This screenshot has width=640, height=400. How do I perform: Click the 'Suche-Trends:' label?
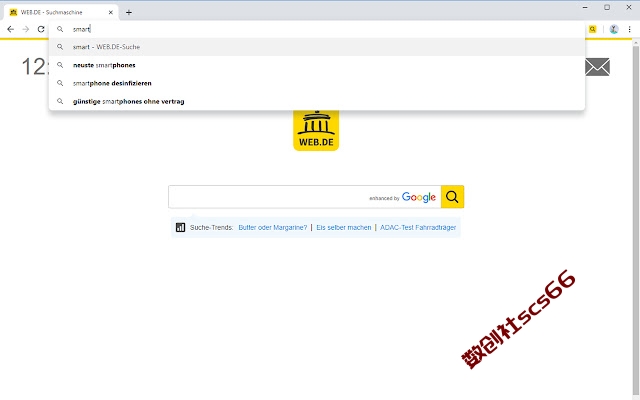click(x=211, y=227)
